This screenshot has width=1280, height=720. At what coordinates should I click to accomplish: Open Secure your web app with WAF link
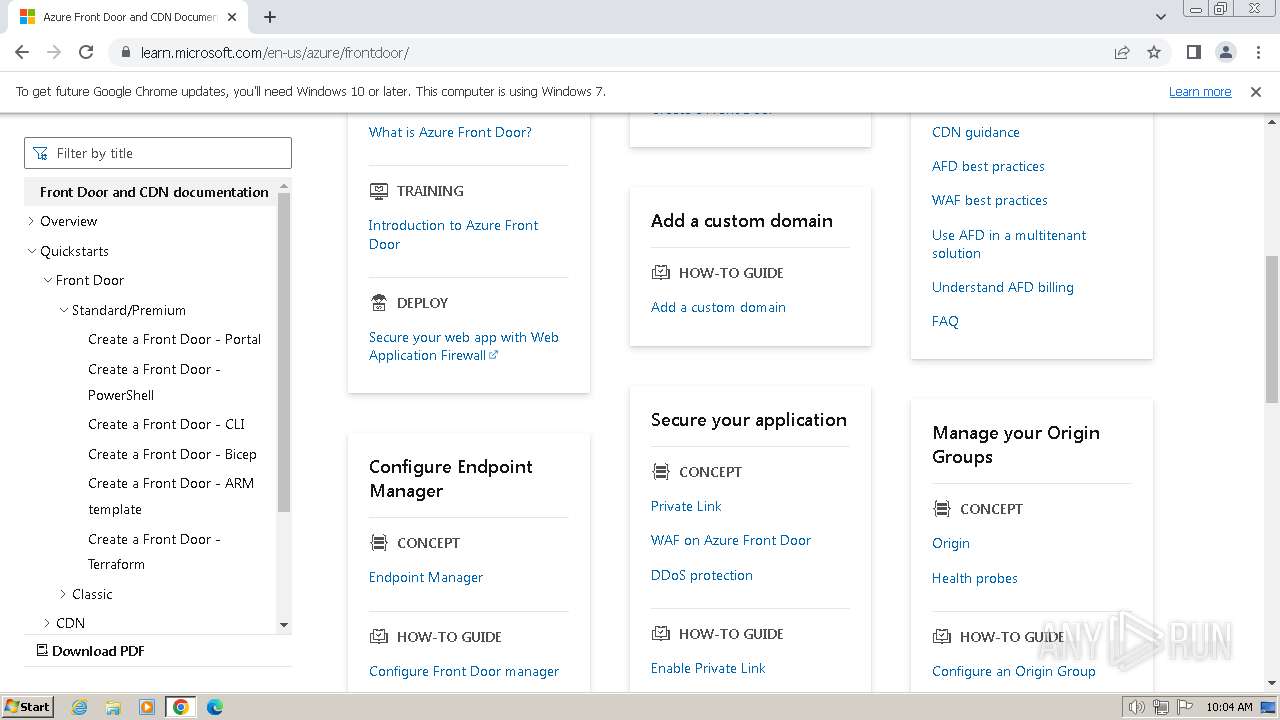coord(464,346)
